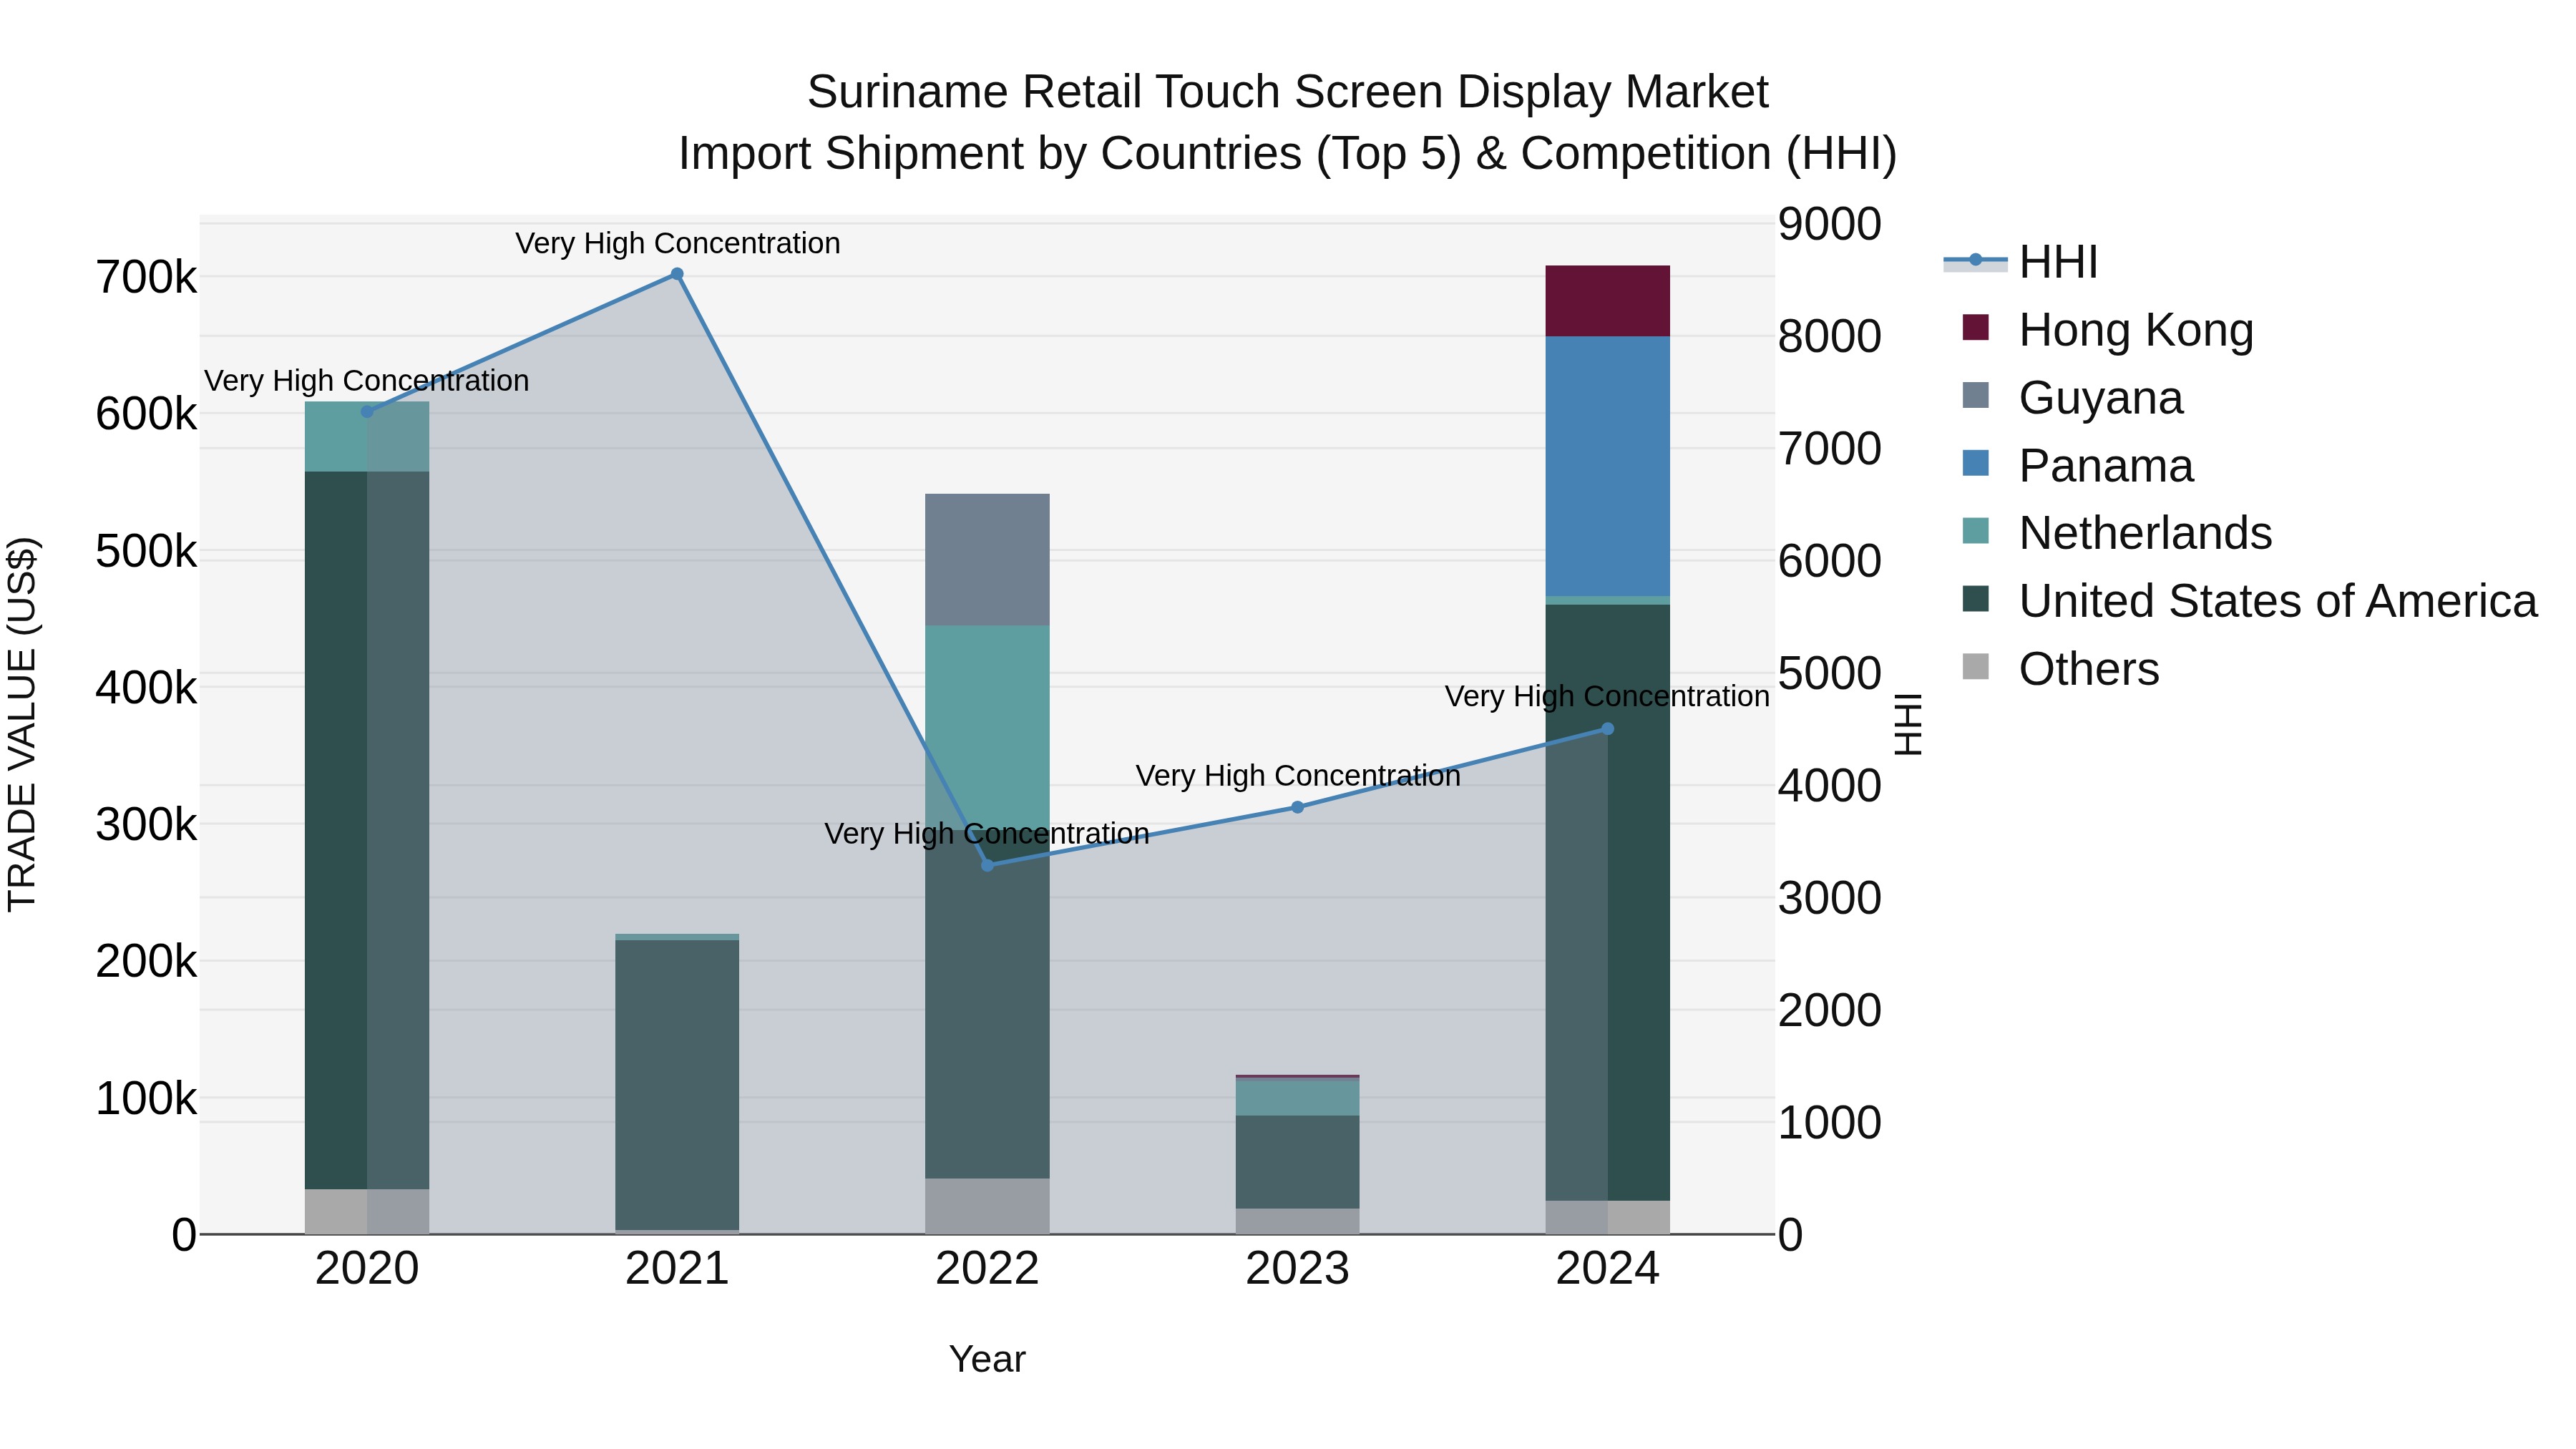Click the 2020 Very High Concentration annotation

367,381
